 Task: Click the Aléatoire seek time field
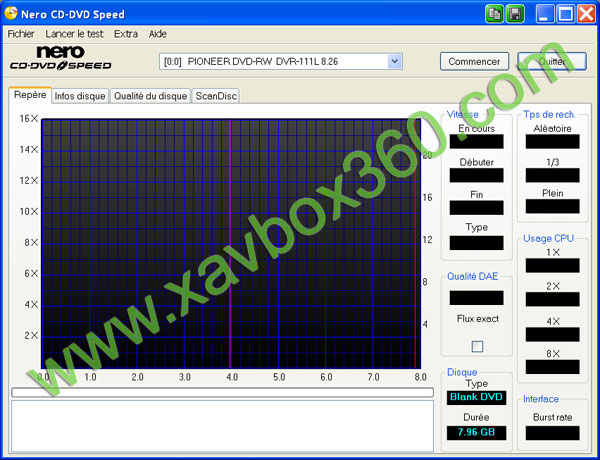(x=553, y=142)
